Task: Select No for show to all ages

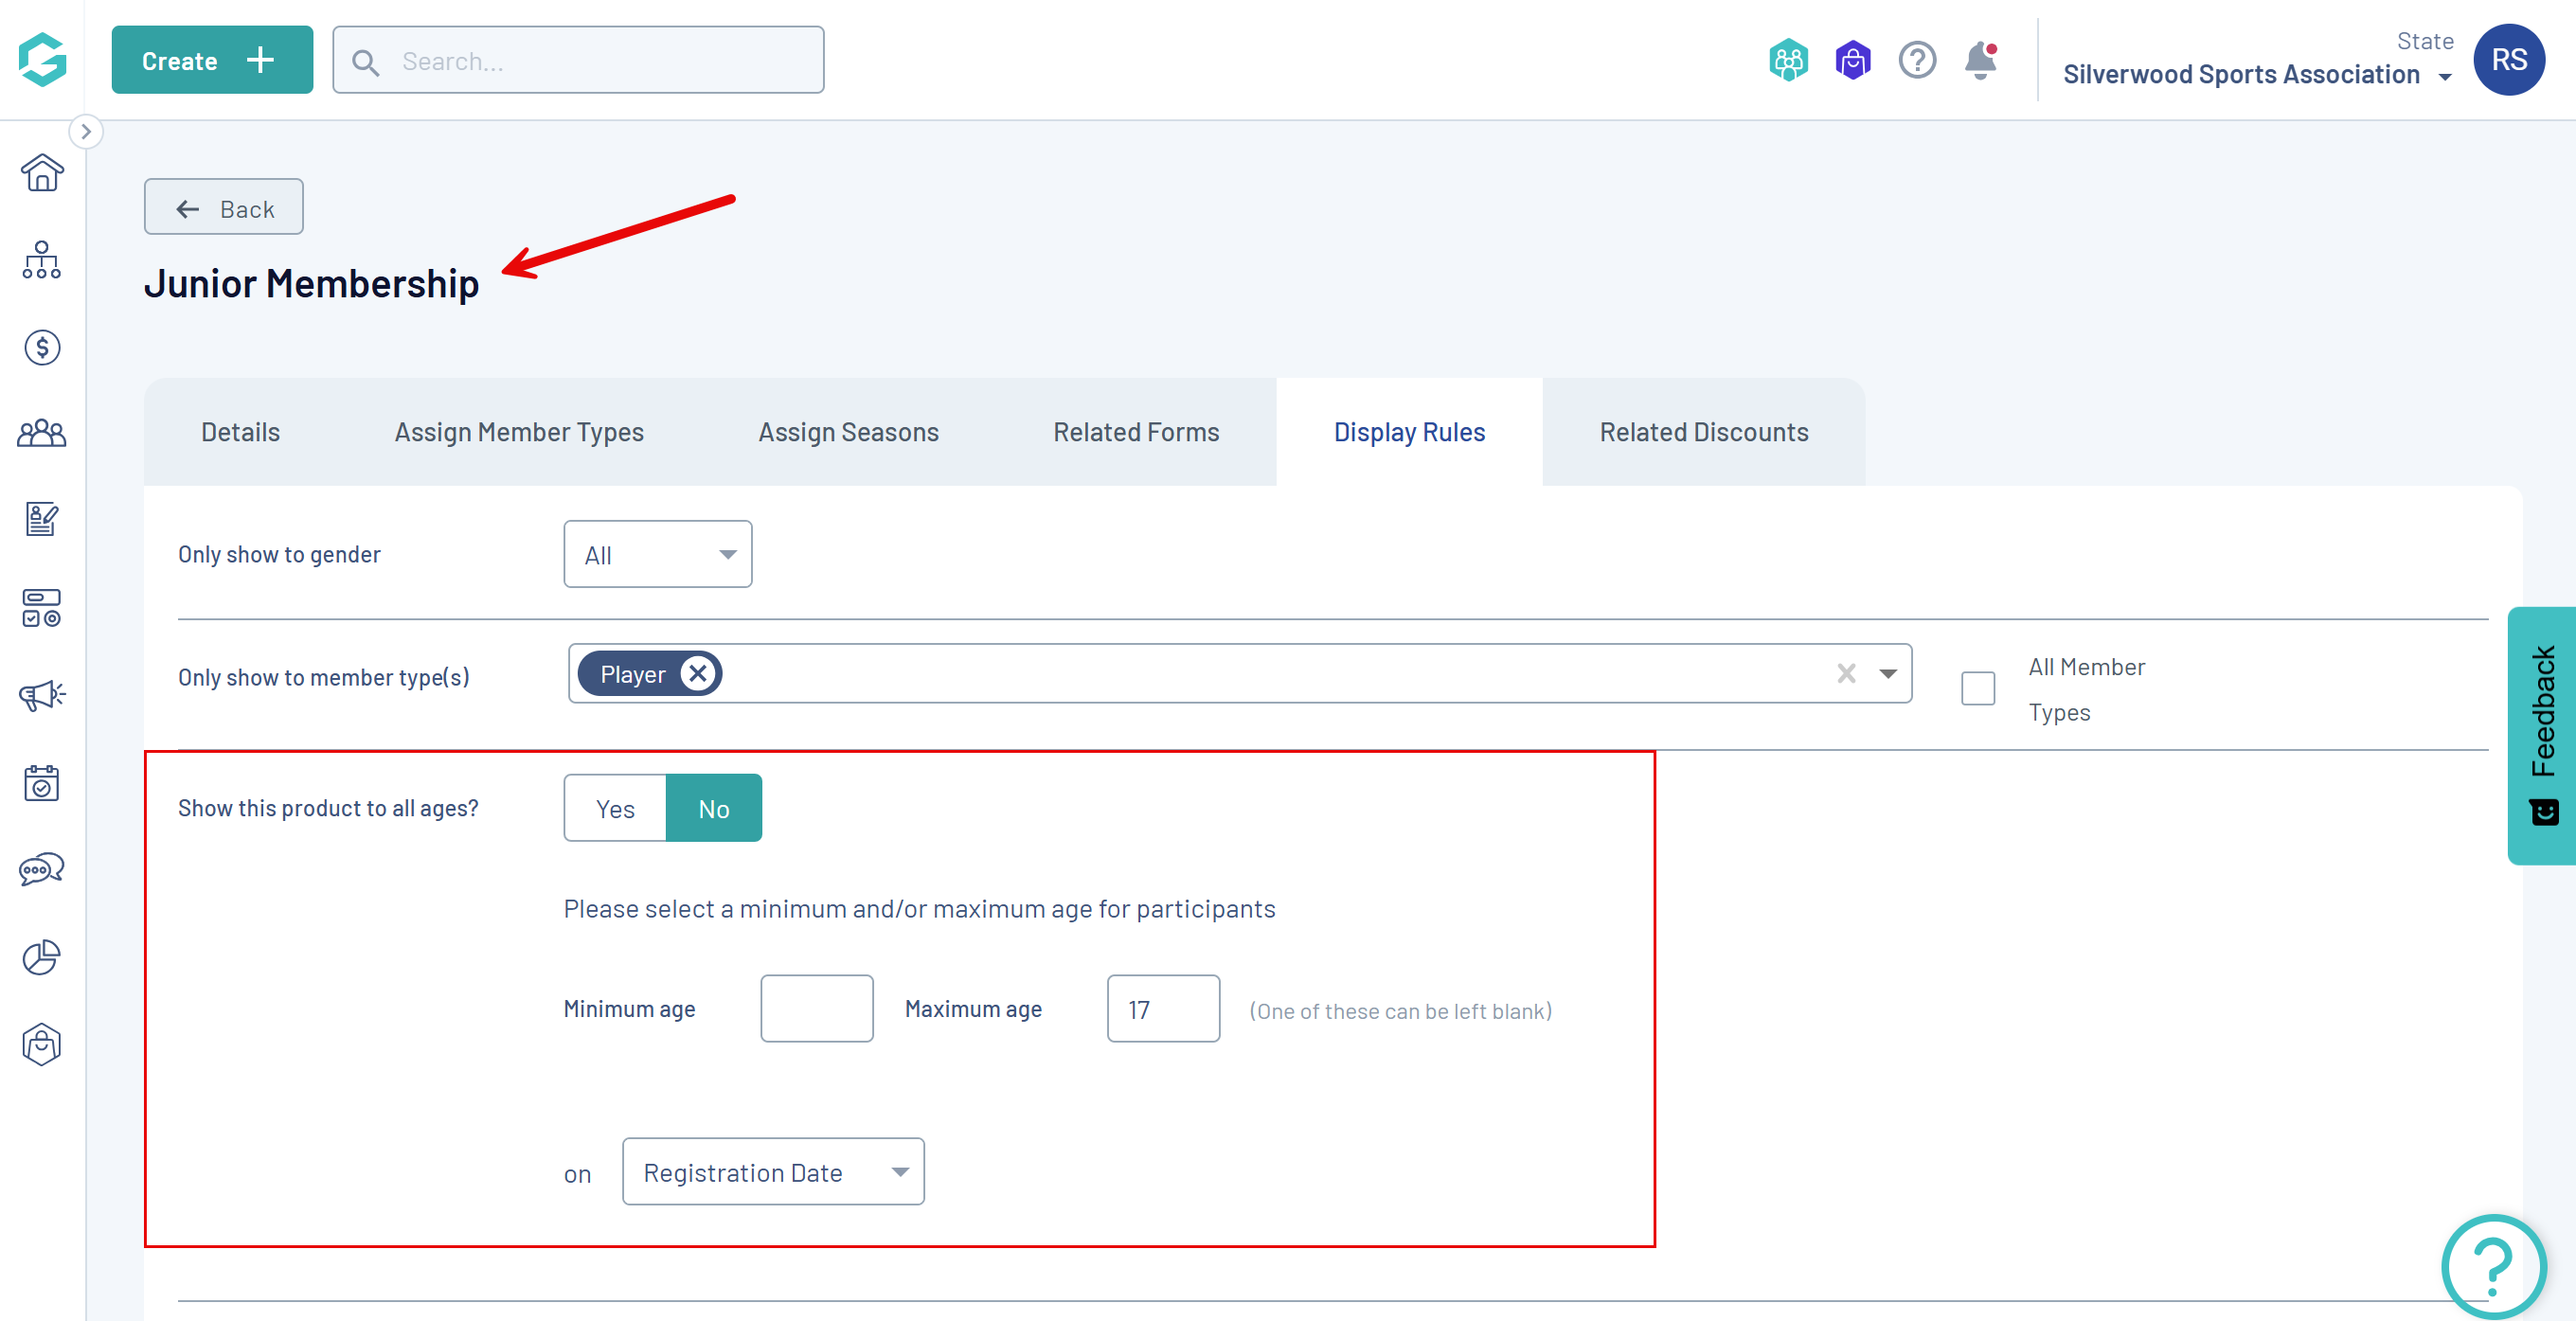Action: [713, 808]
